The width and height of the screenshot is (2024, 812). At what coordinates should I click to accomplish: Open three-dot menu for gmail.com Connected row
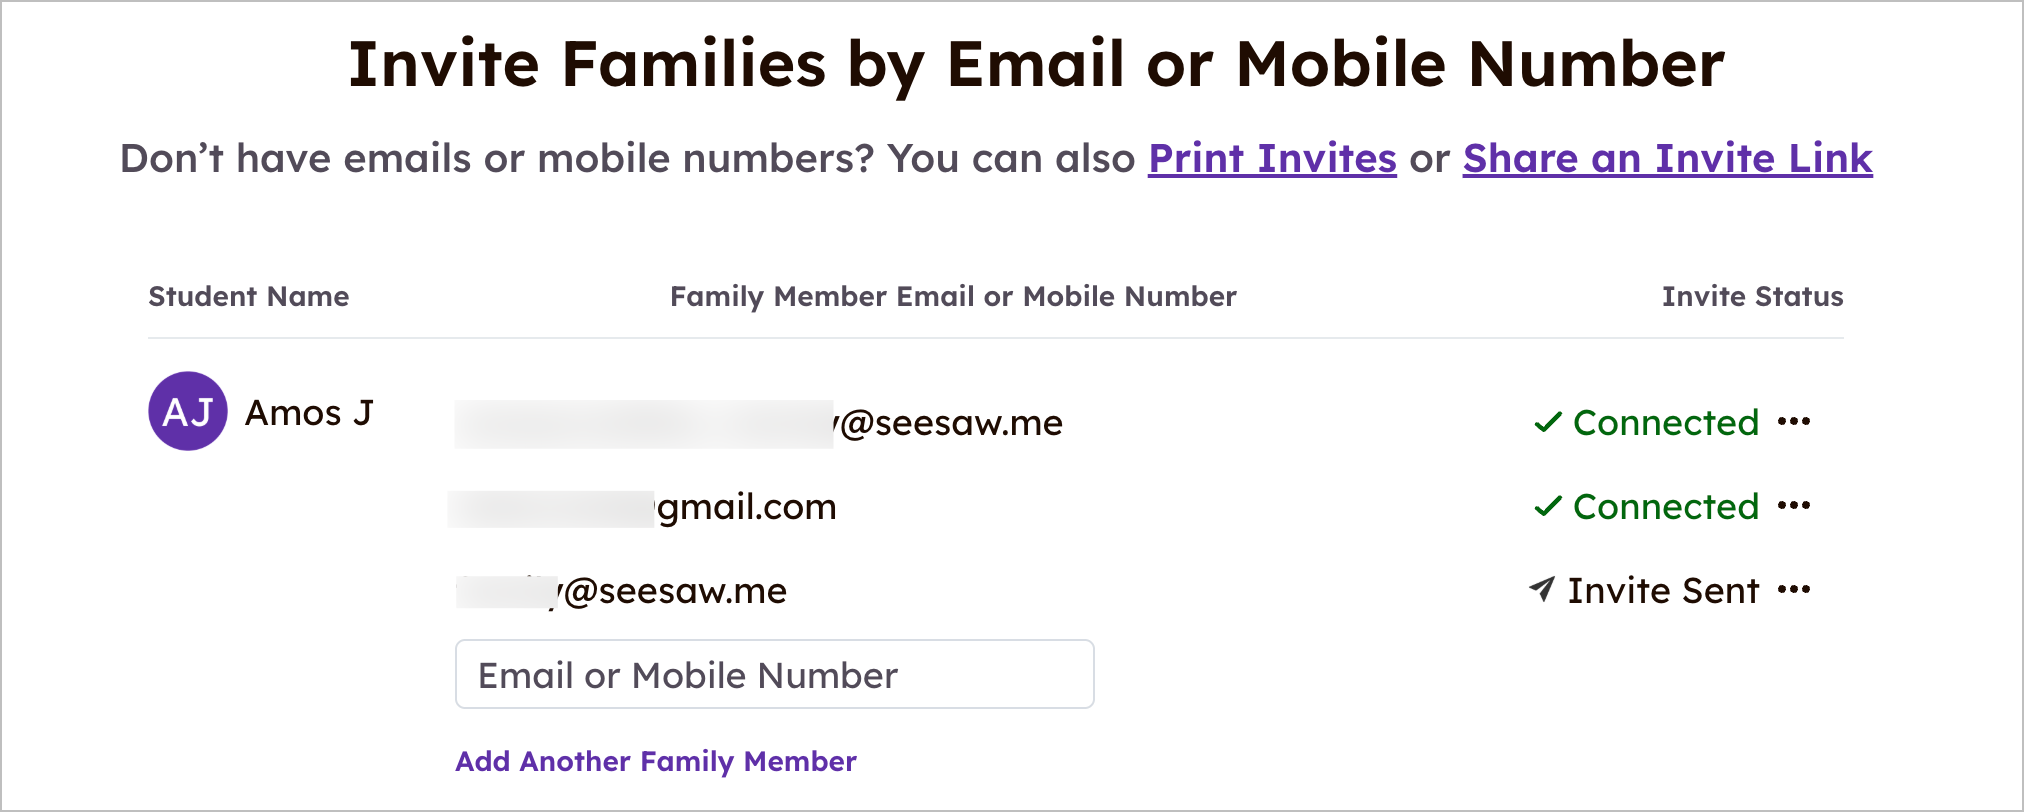point(1794,506)
